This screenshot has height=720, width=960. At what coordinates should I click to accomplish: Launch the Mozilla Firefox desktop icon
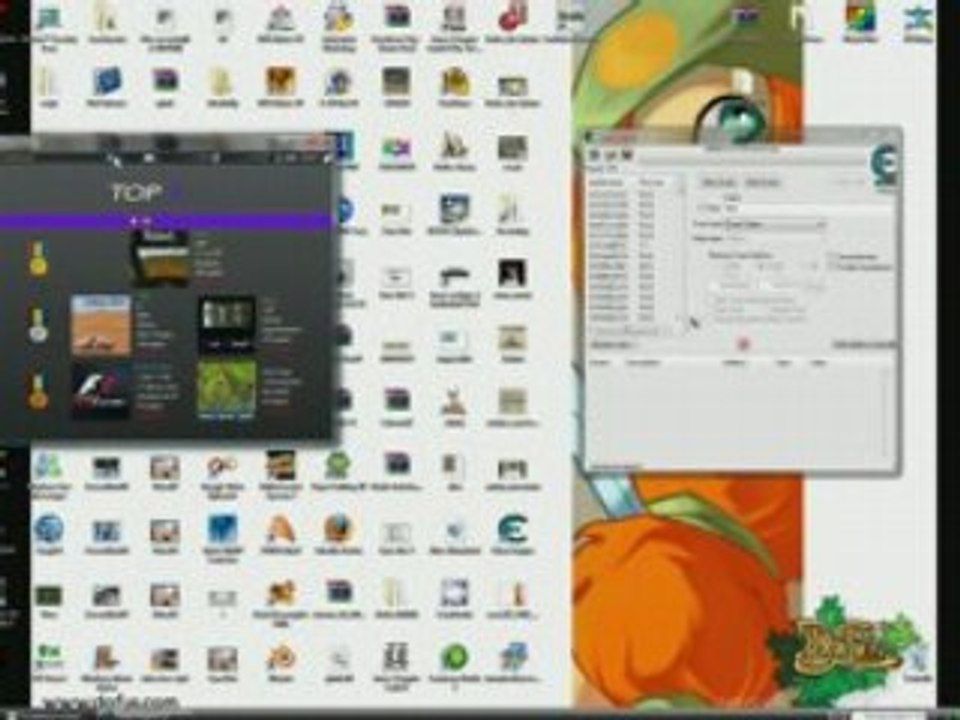(339, 529)
